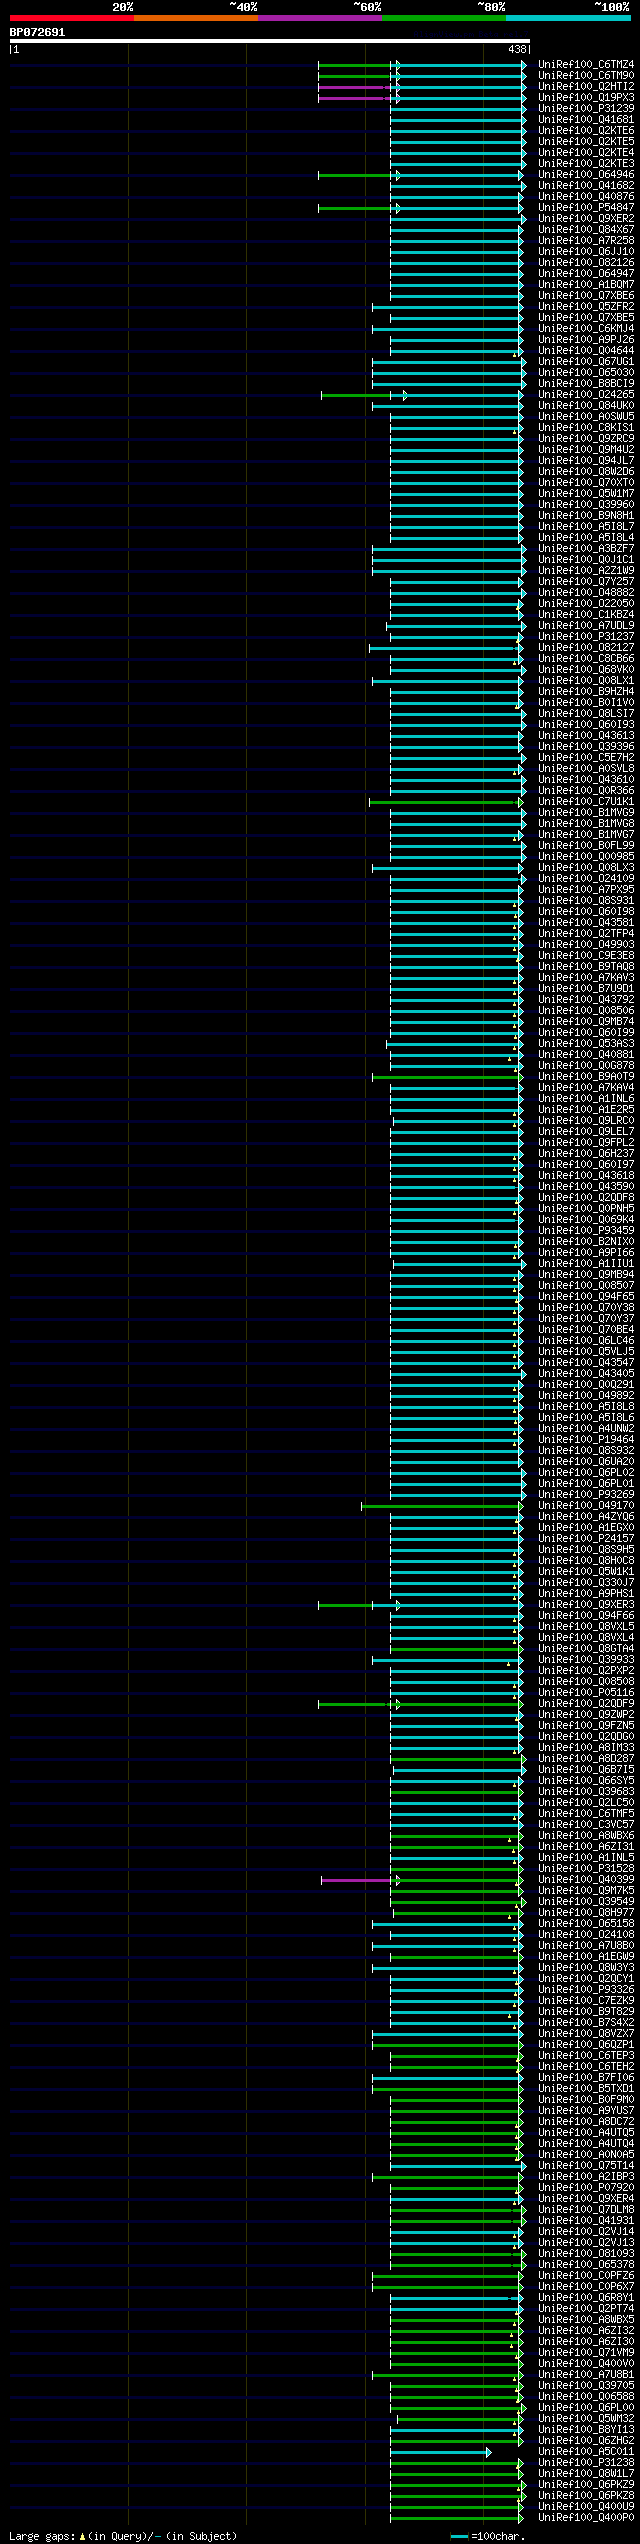Image resolution: width=640 pixels, height=2544 pixels.
Task: Select subject label UniRef100_O64946
Action: click(586, 175)
